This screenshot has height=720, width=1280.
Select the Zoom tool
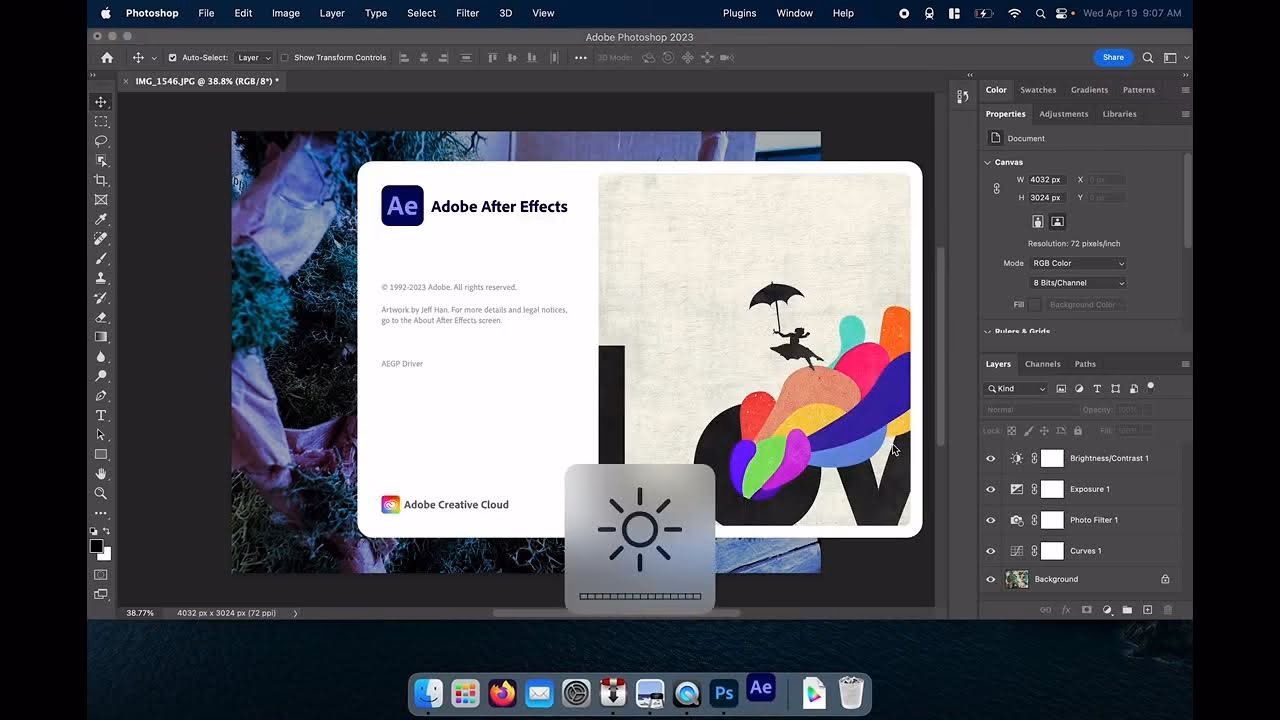click(100, 492)
